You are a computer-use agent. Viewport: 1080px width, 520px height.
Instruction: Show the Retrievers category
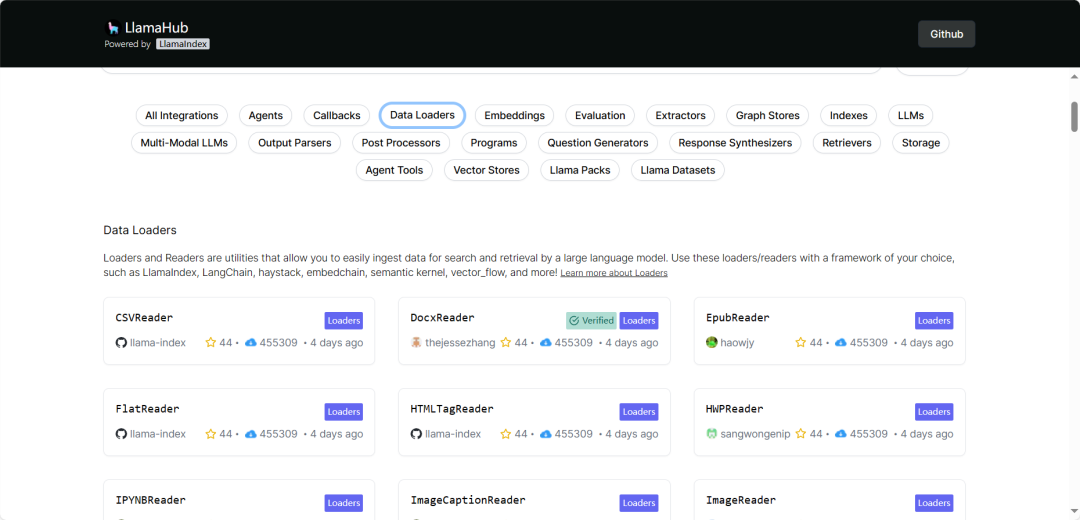tap(847, 143)
